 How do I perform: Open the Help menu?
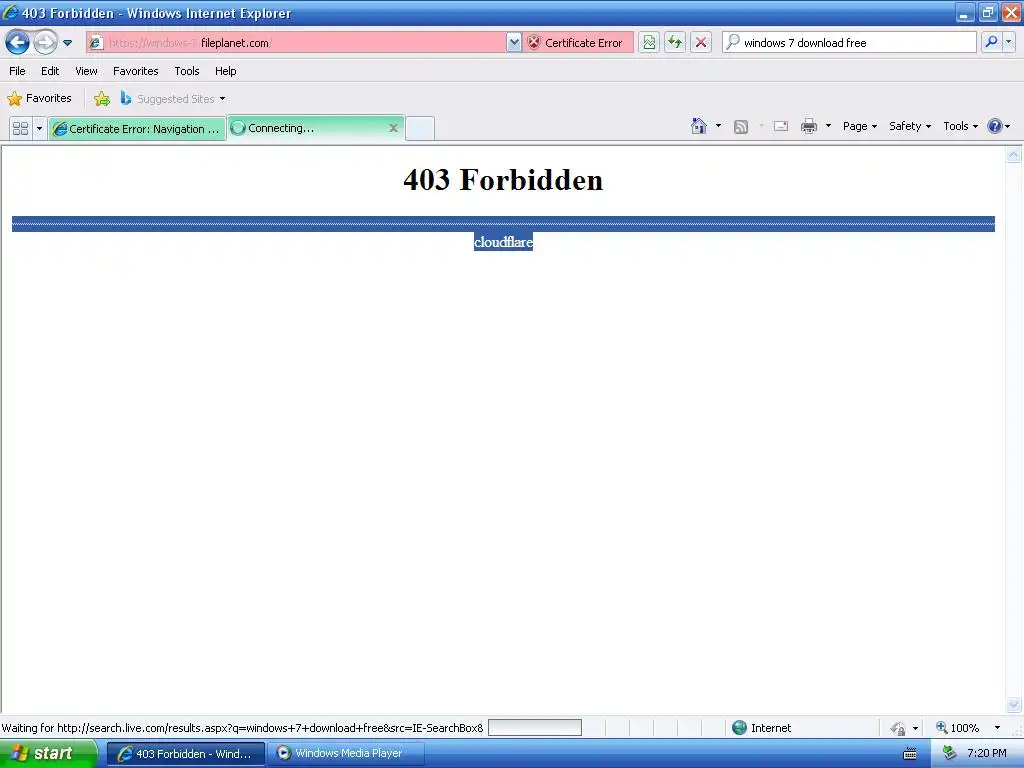pyautogui.click(x=225, y=71)
